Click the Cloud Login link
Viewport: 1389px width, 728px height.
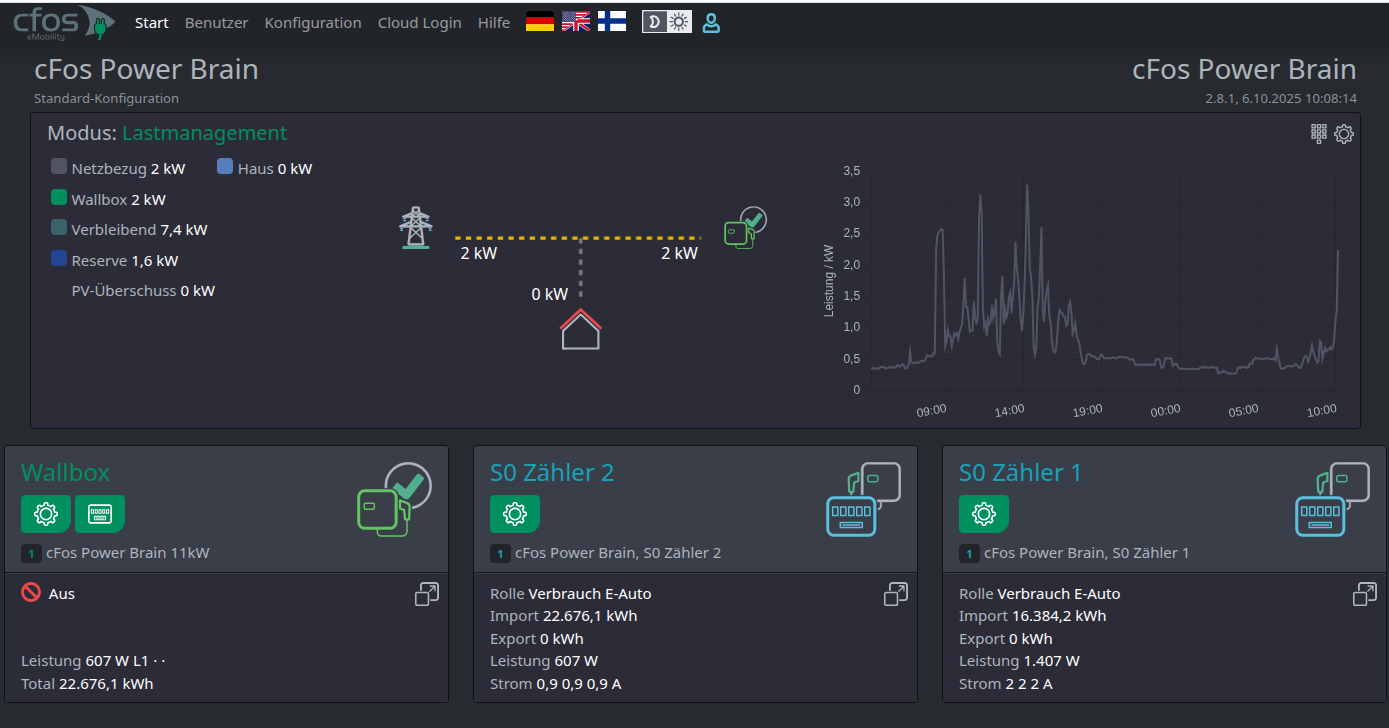pyautogui.click(x=419, y=23)
